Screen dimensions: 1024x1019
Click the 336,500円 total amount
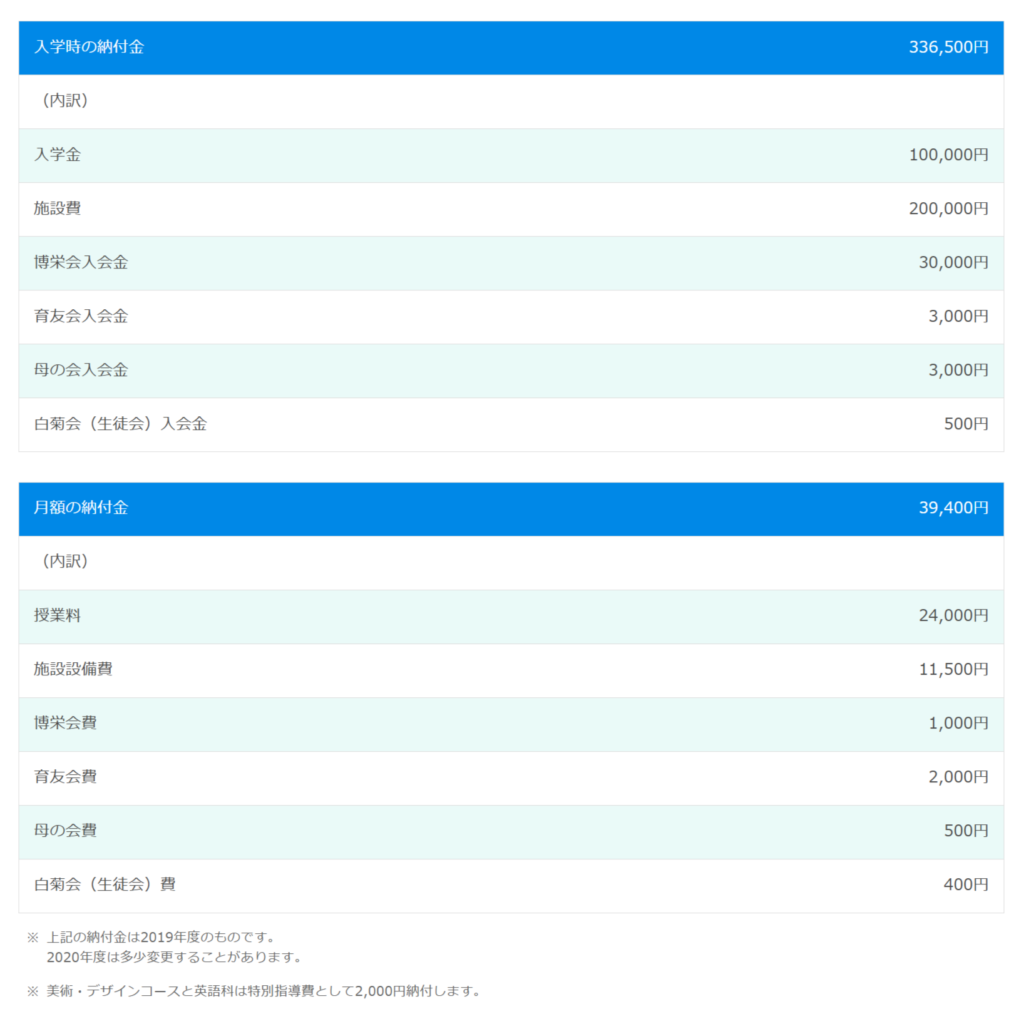[x=948, y=47]
